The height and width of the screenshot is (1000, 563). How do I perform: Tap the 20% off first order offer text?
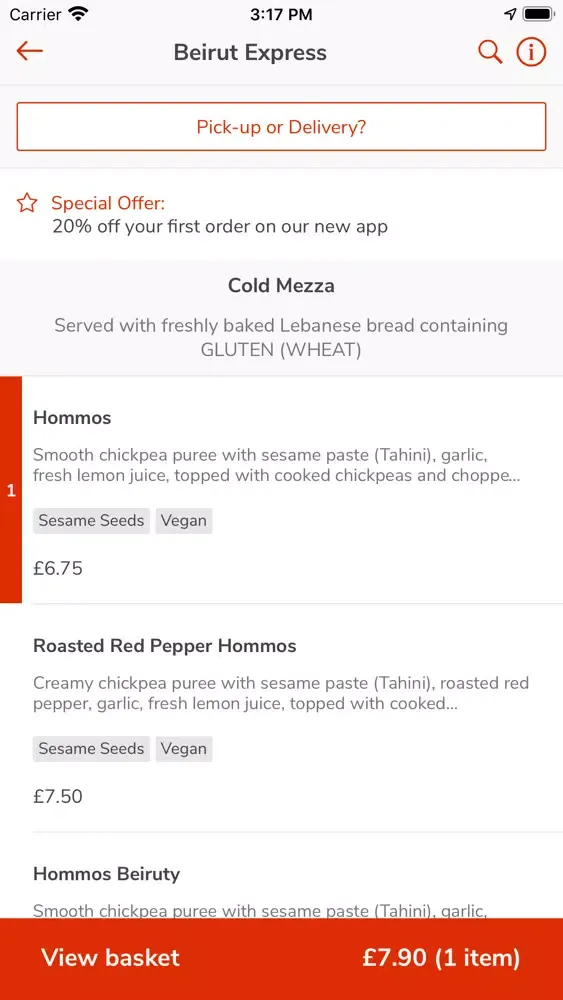220,226
